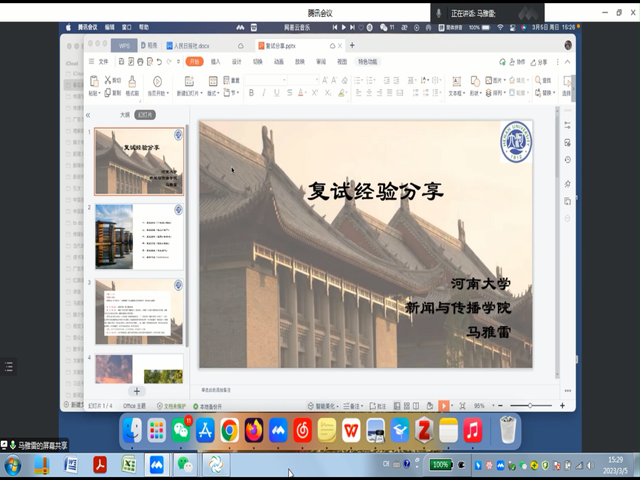Open the Music app in dock

click(x=473, y=430)
